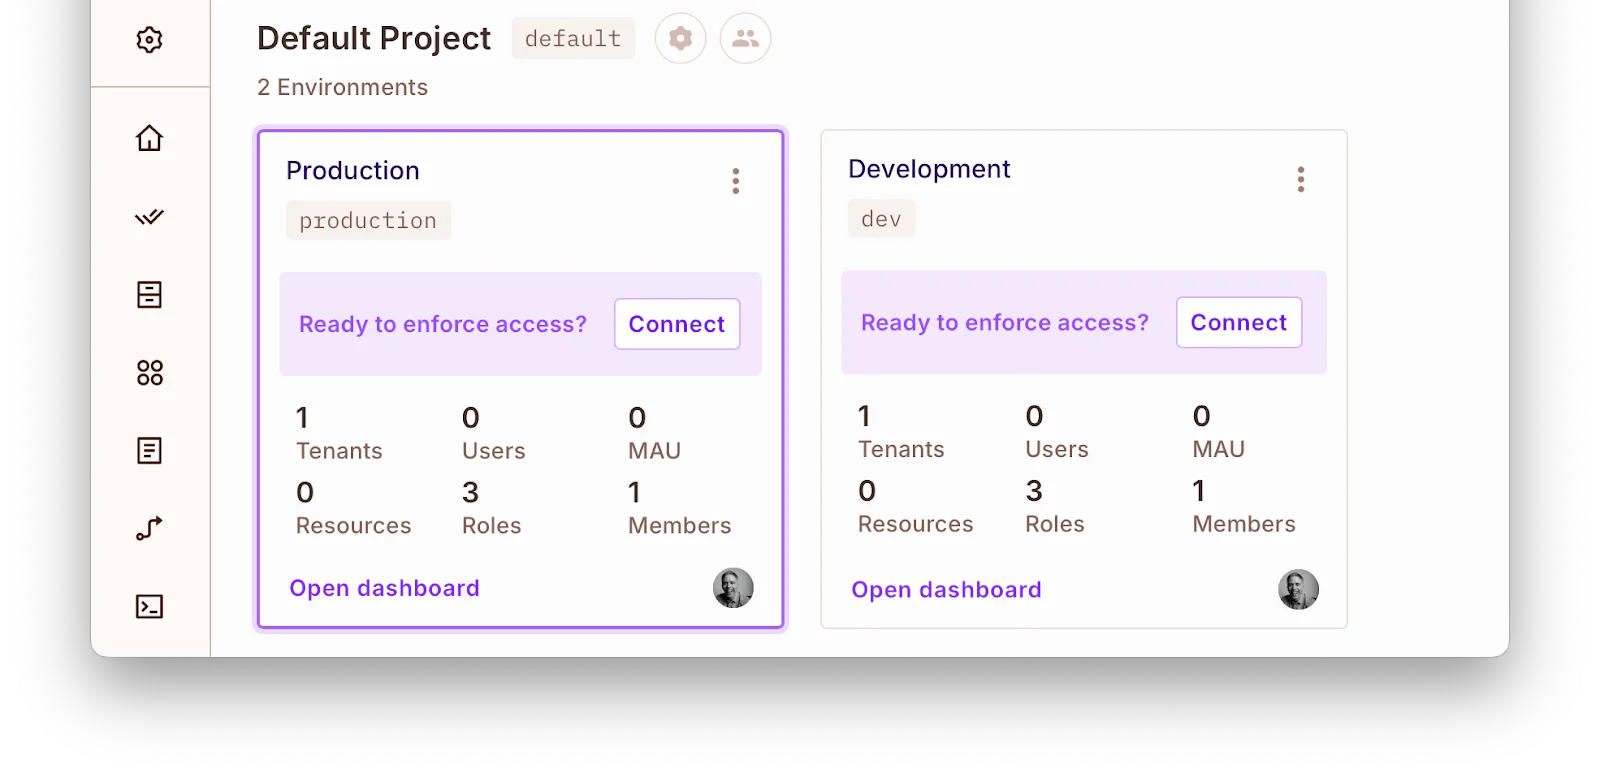Click 'Users' in the Development card
Viewport: 1600px width, 777px height.
[1056, 449]
